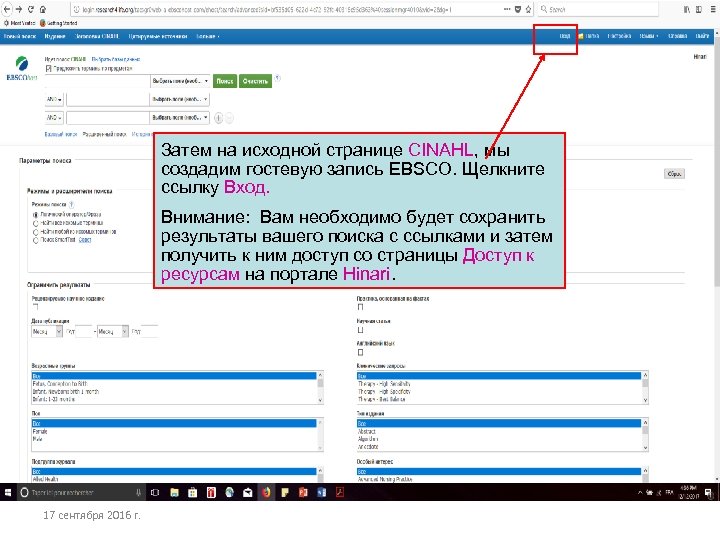Click the browser Back arrow
This screenshot has height=540, width=720.
coord(7,9)
